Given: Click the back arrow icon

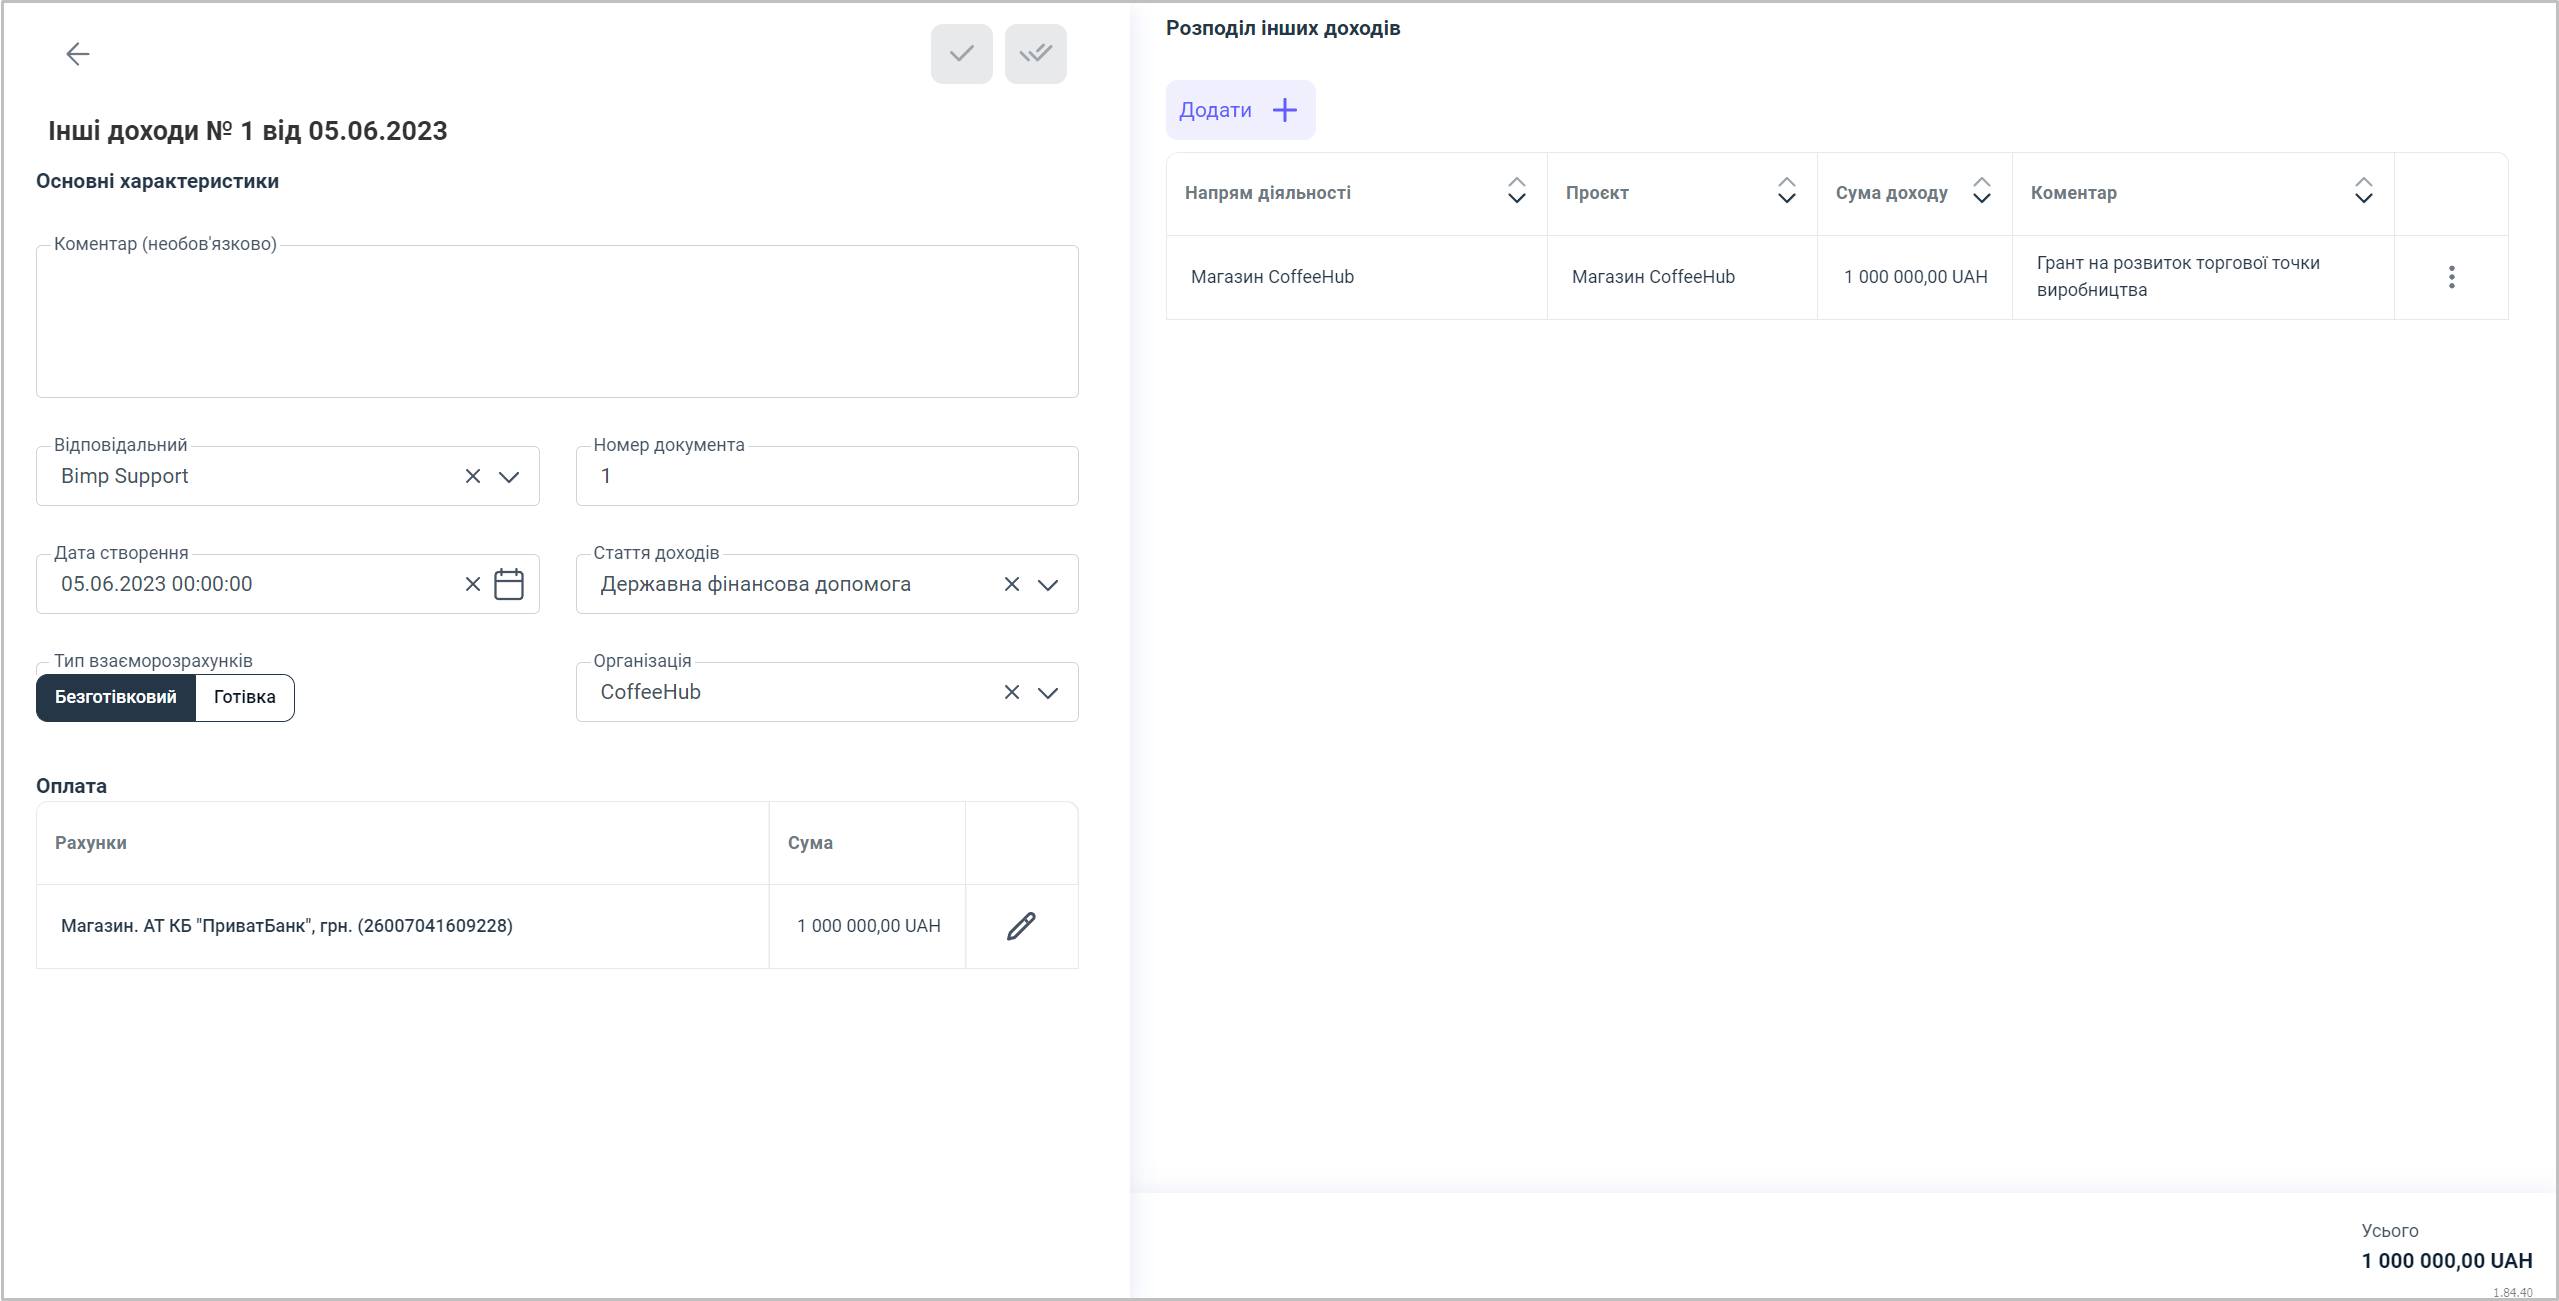Looking at the screenshot, I should click(77, 54).
